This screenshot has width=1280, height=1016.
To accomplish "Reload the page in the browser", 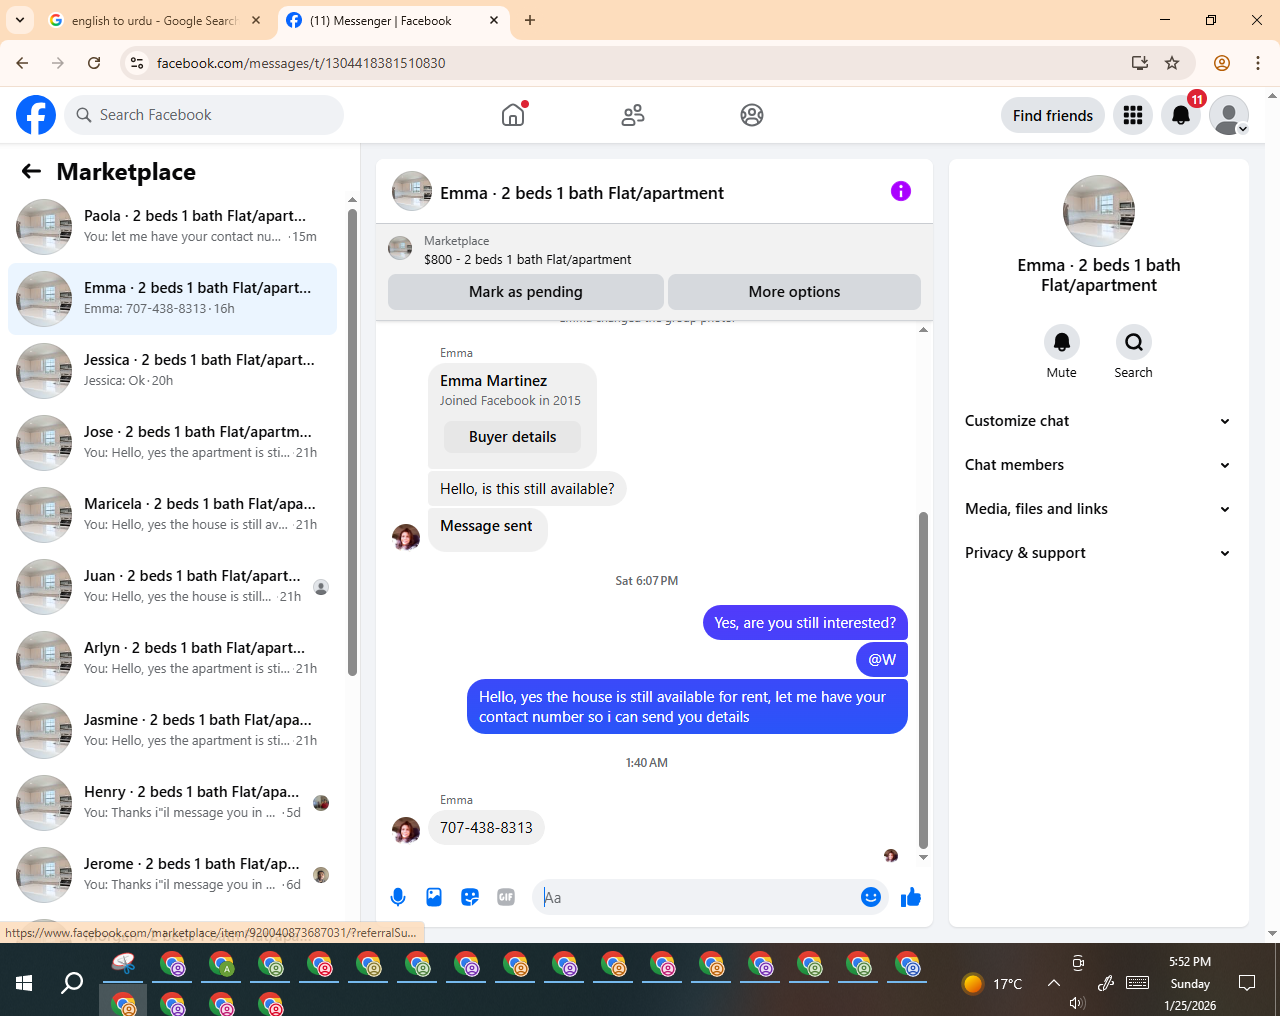I will click(x=94, y=63).
